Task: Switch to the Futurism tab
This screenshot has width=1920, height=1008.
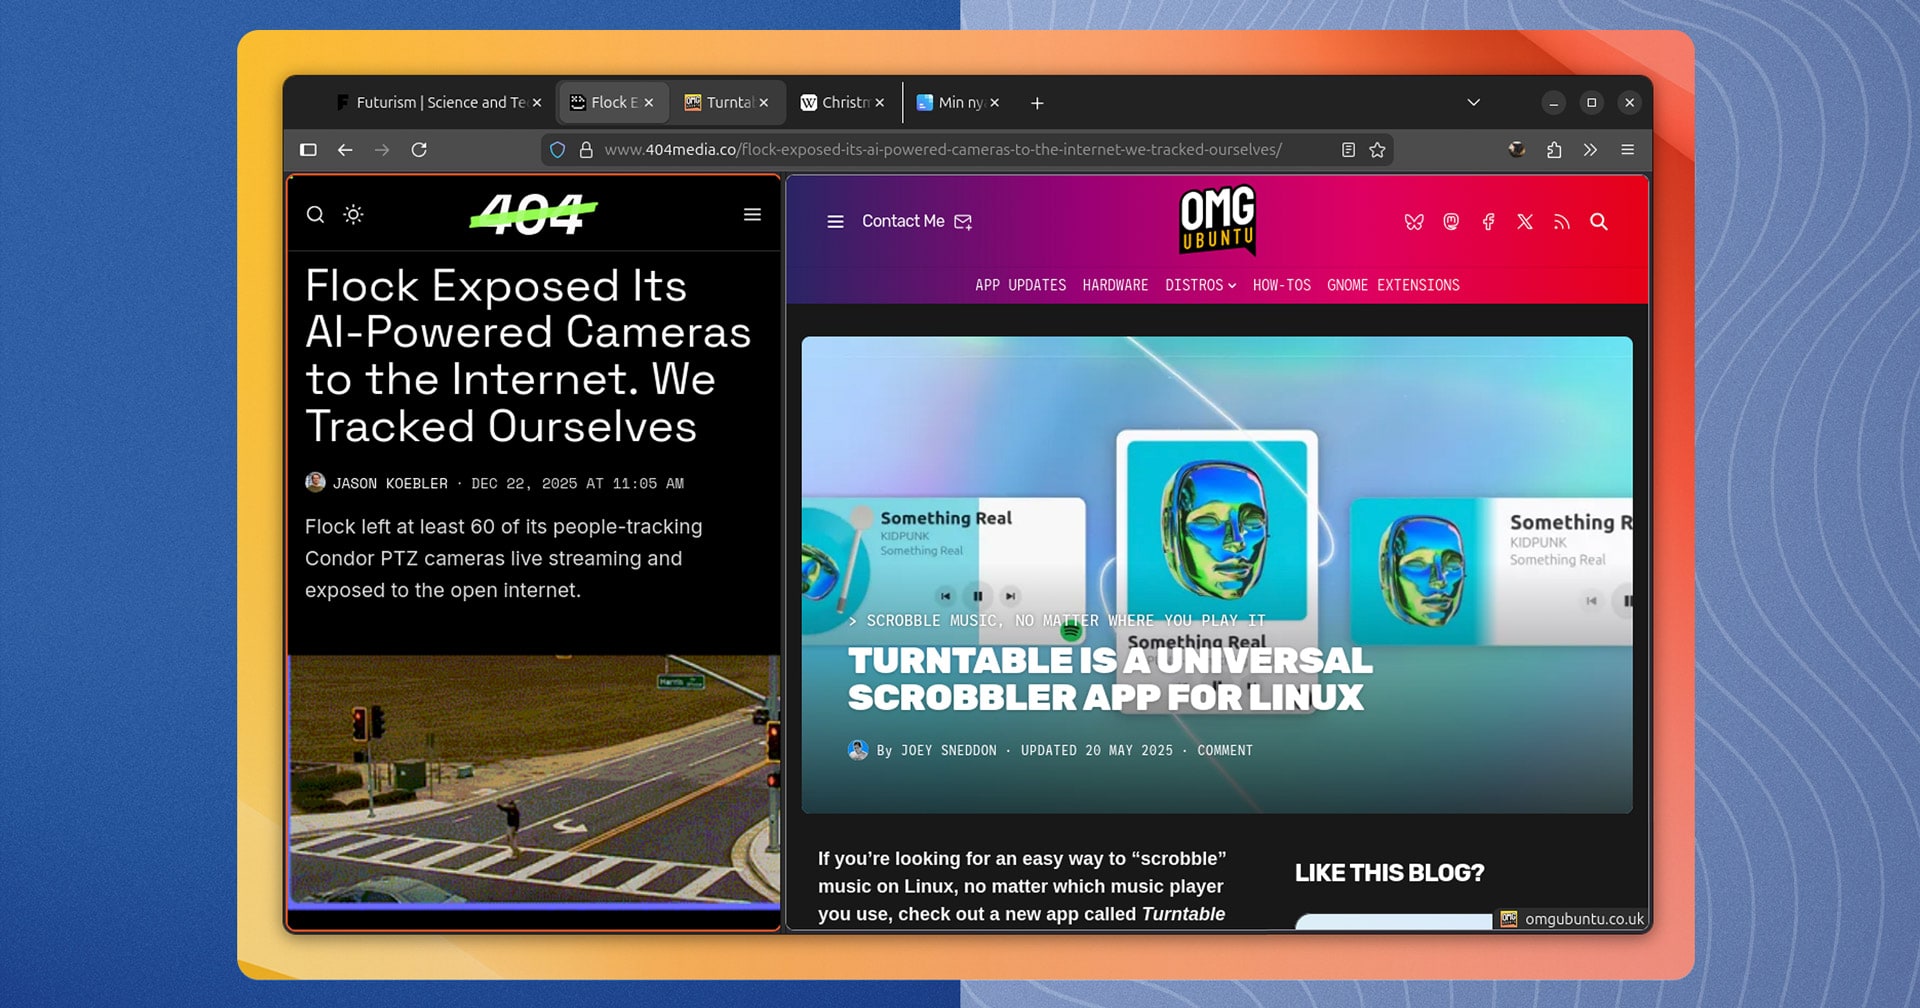Action: pos(432,102)
